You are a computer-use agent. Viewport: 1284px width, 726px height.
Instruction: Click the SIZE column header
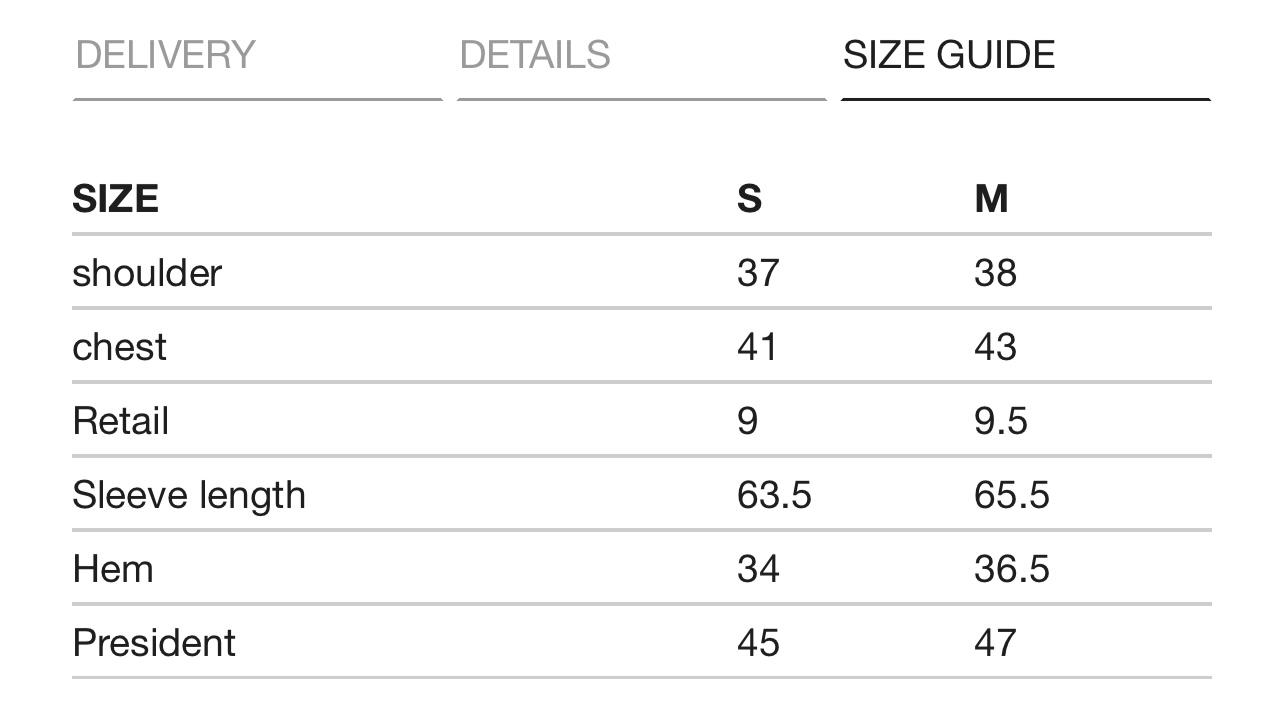(x=115, y=199)
